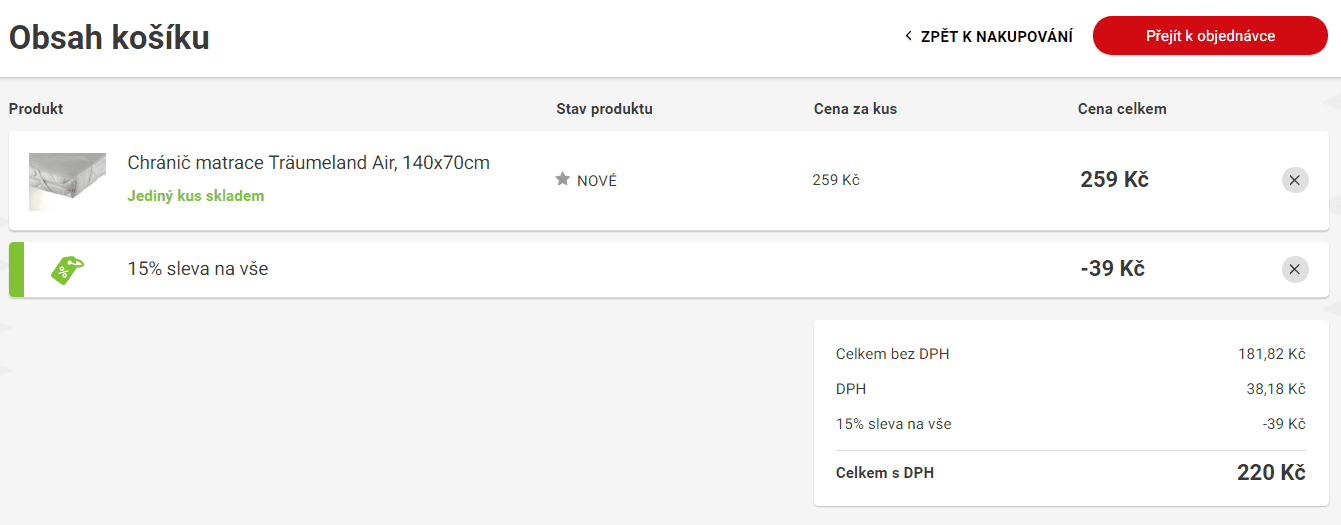Click the bold -39 Kč discount amount

point(1112,269)
